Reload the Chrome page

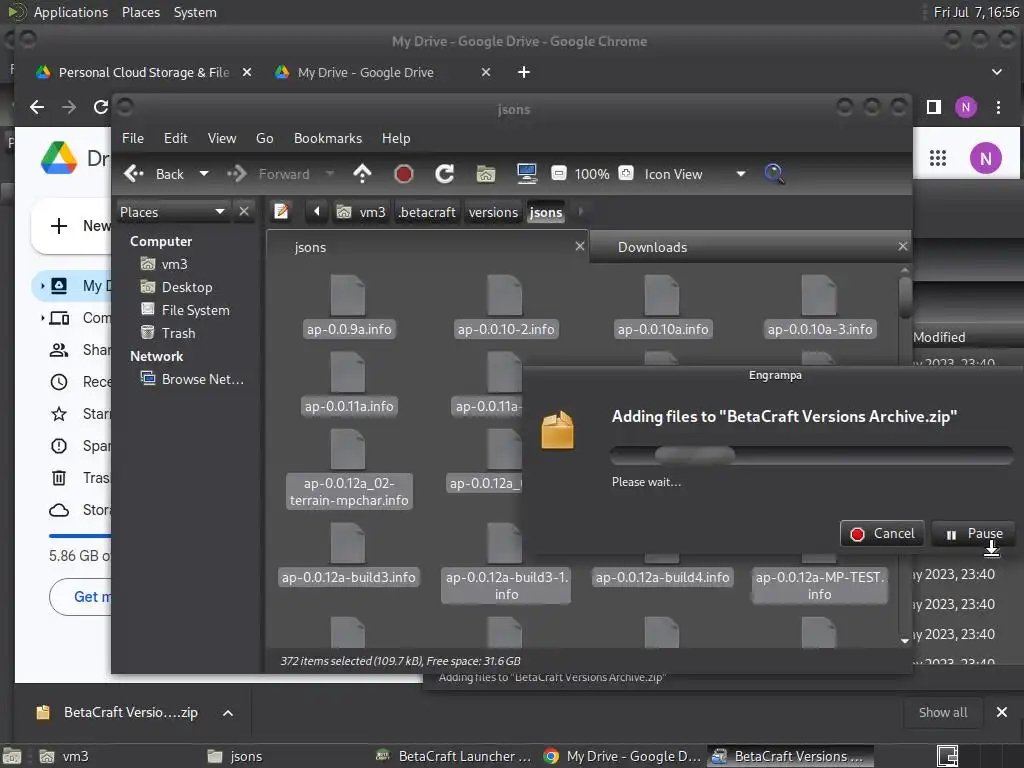[100, 107]
